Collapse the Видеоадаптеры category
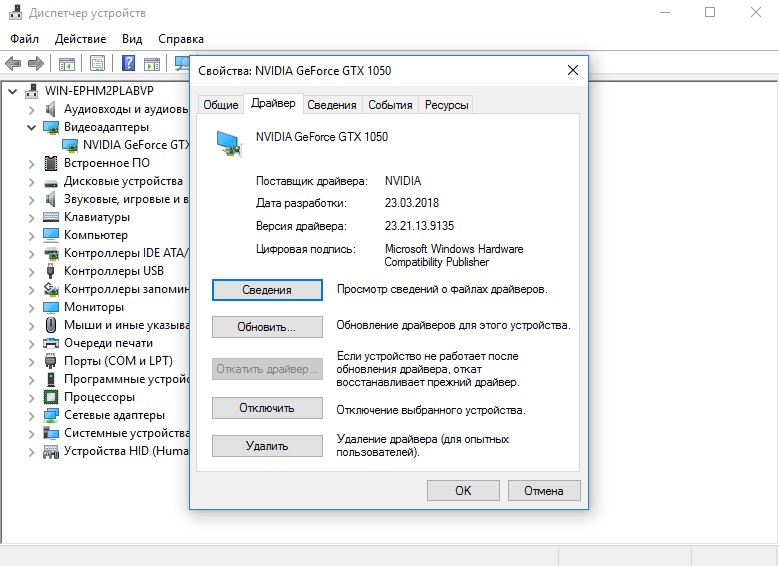Screen dimensions: 779x566 [x=31, y=128]
